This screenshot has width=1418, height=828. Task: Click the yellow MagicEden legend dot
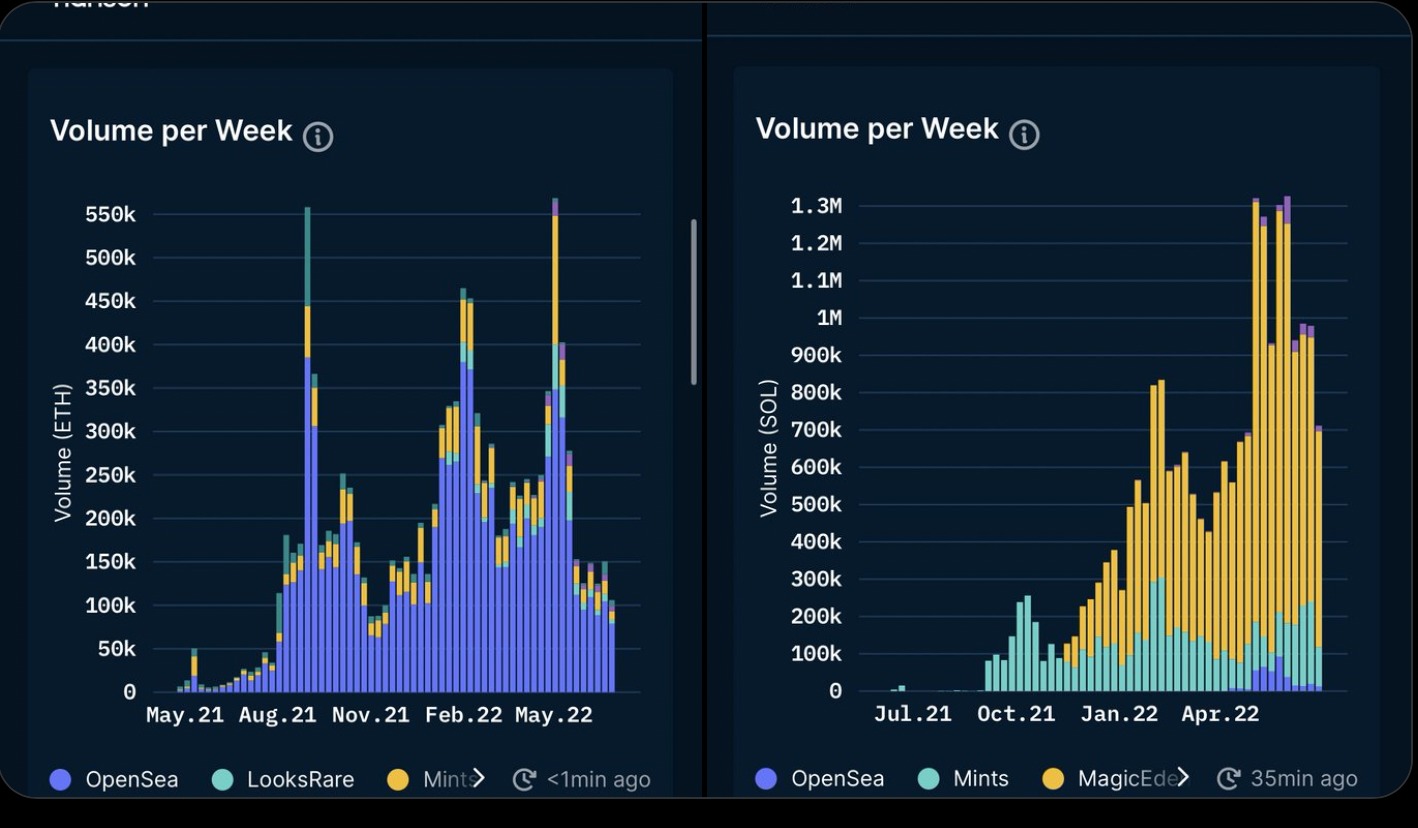[1053, 779]
